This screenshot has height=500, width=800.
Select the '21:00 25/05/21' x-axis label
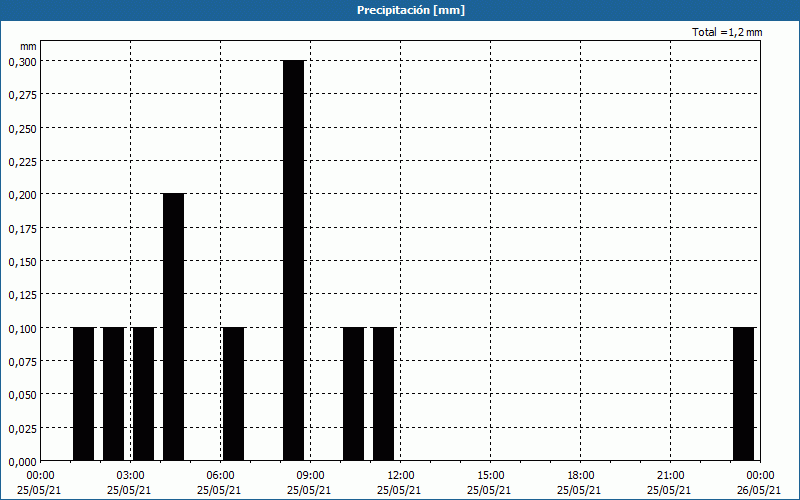point(669,483)
